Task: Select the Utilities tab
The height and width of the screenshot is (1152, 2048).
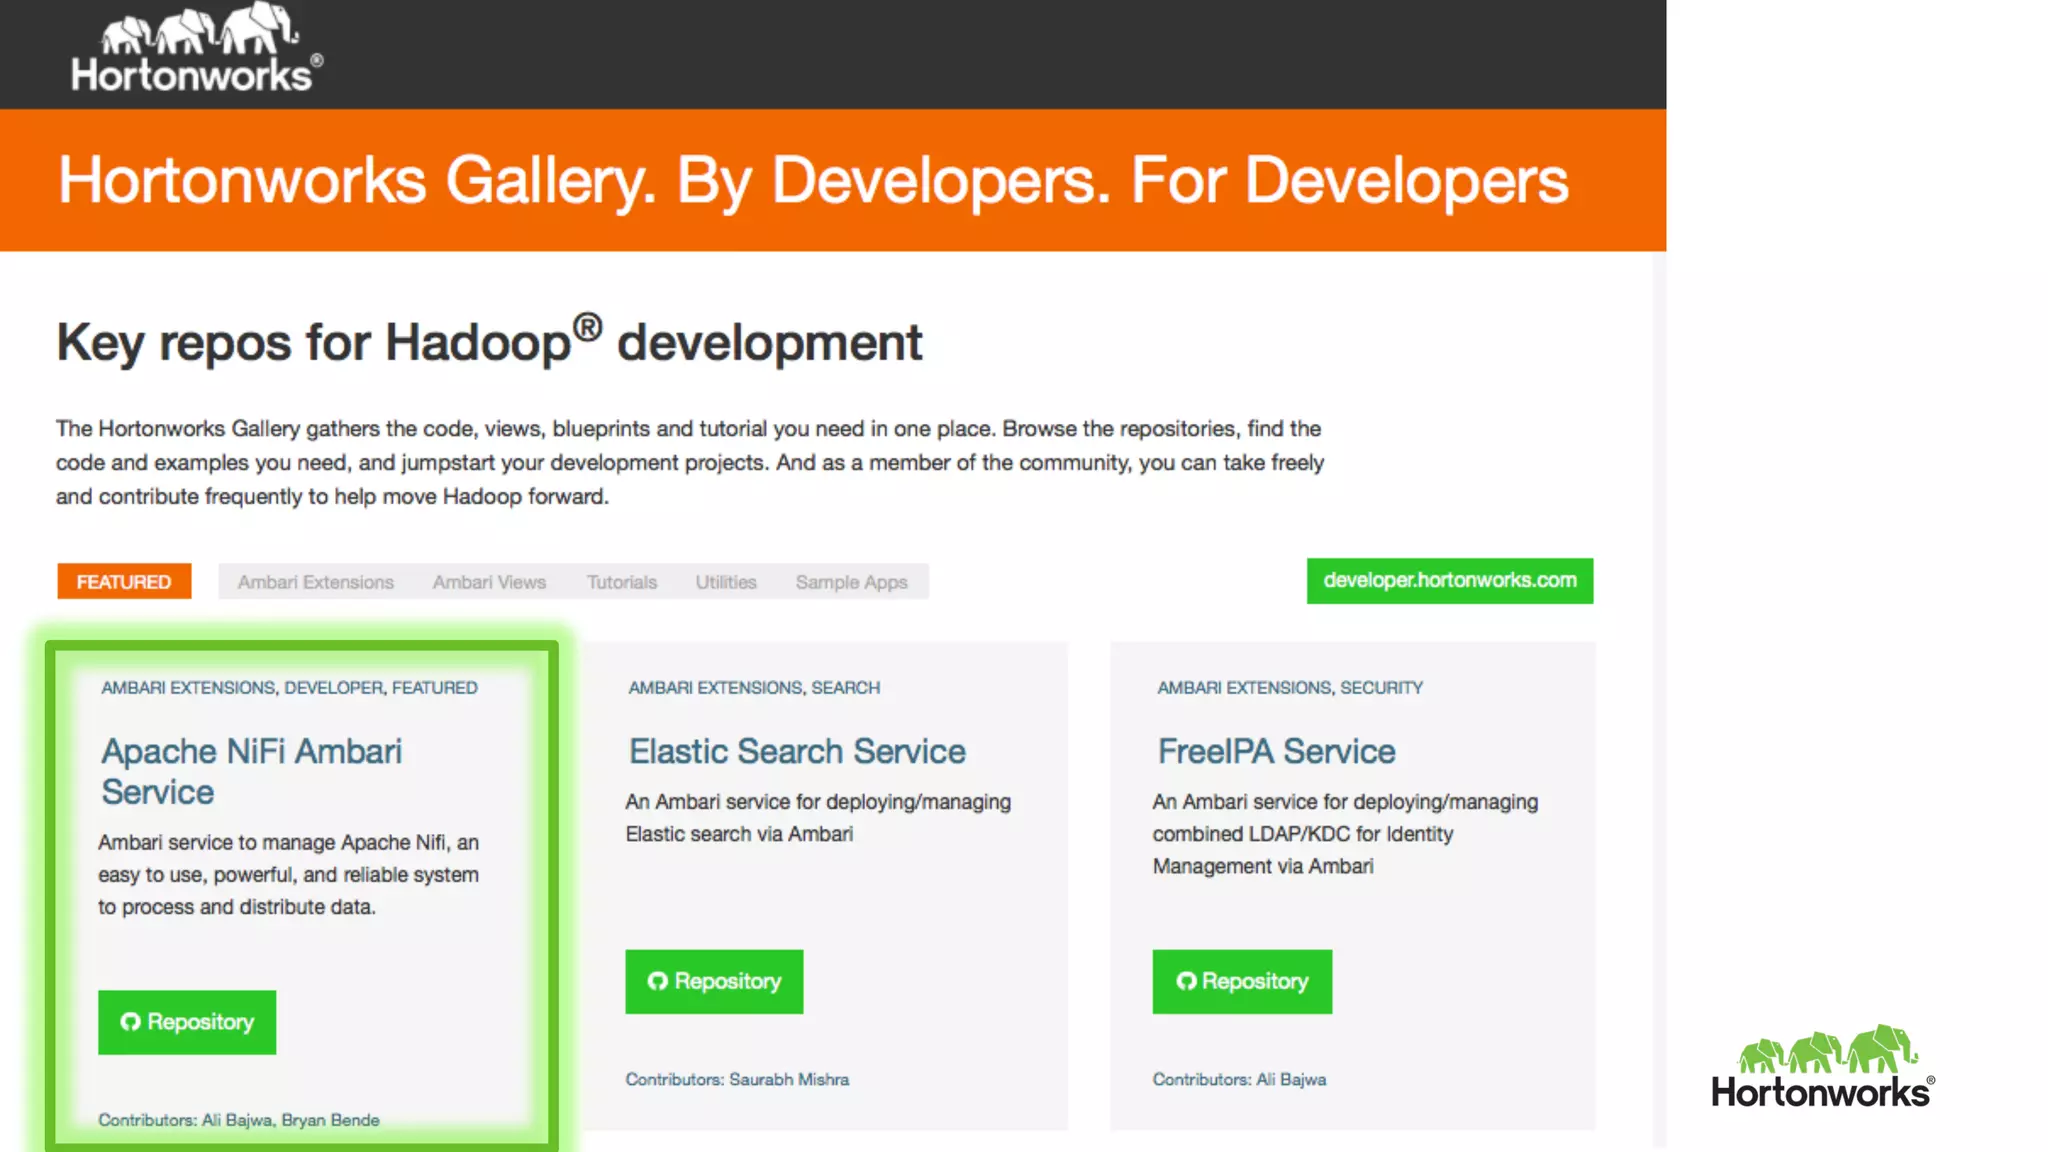Action: coord(726,582)
